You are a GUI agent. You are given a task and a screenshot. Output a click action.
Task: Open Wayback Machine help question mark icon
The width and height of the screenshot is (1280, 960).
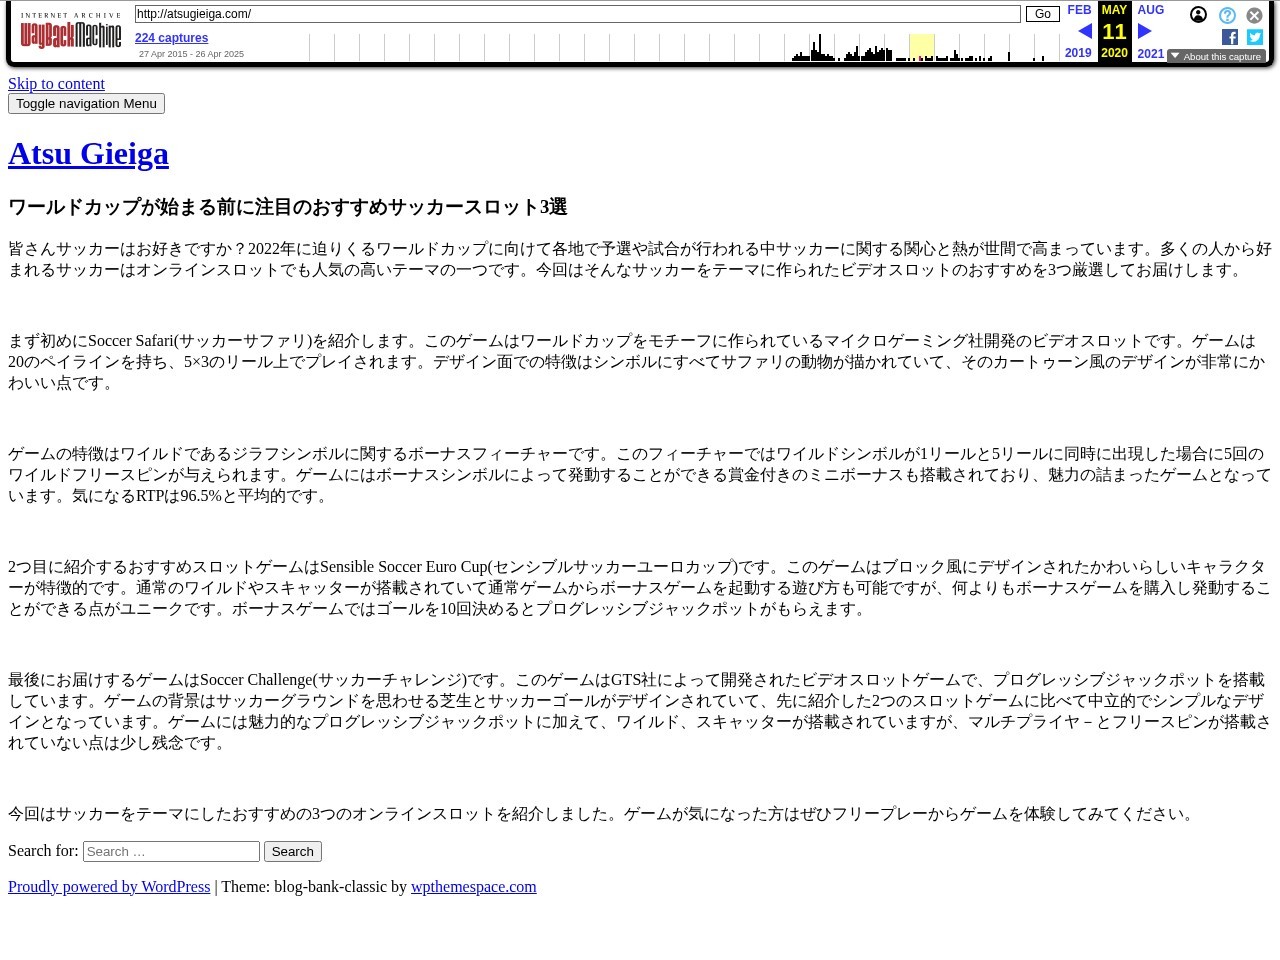(1227, 16)
